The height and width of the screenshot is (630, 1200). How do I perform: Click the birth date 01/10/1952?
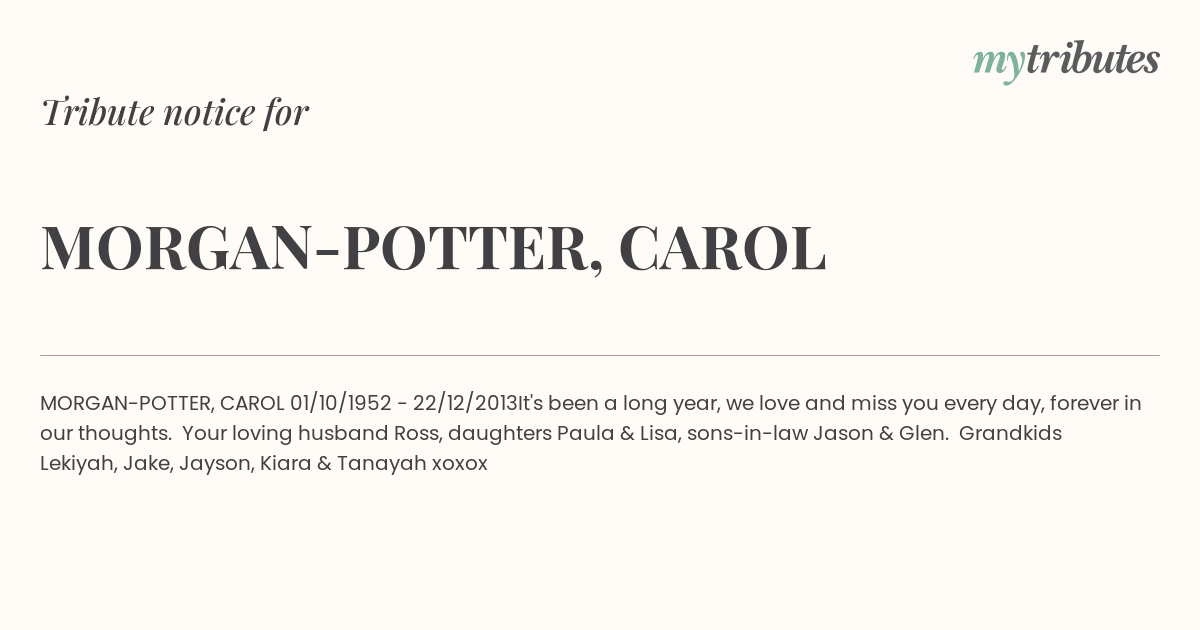click(x=340, y=404)
